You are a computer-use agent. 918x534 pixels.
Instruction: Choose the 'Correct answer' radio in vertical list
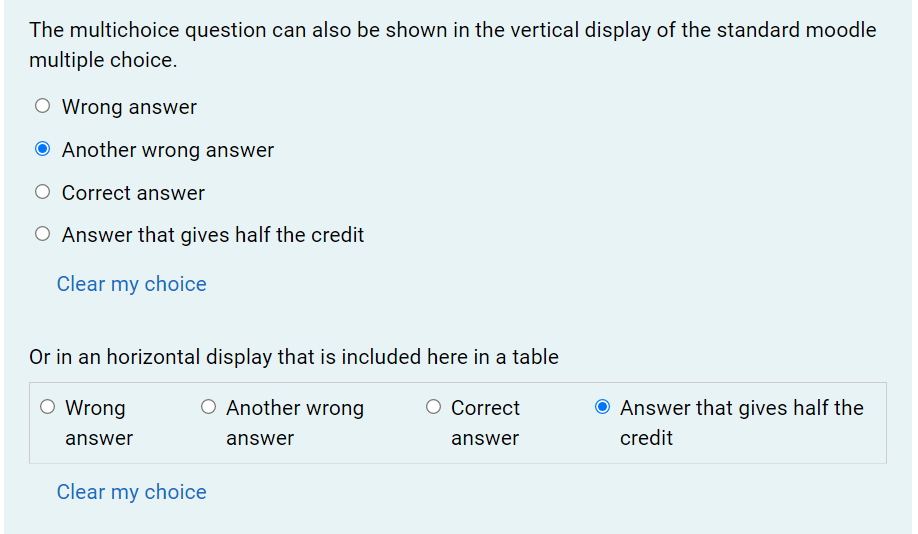pyautogui.click(x=42, y=192)
